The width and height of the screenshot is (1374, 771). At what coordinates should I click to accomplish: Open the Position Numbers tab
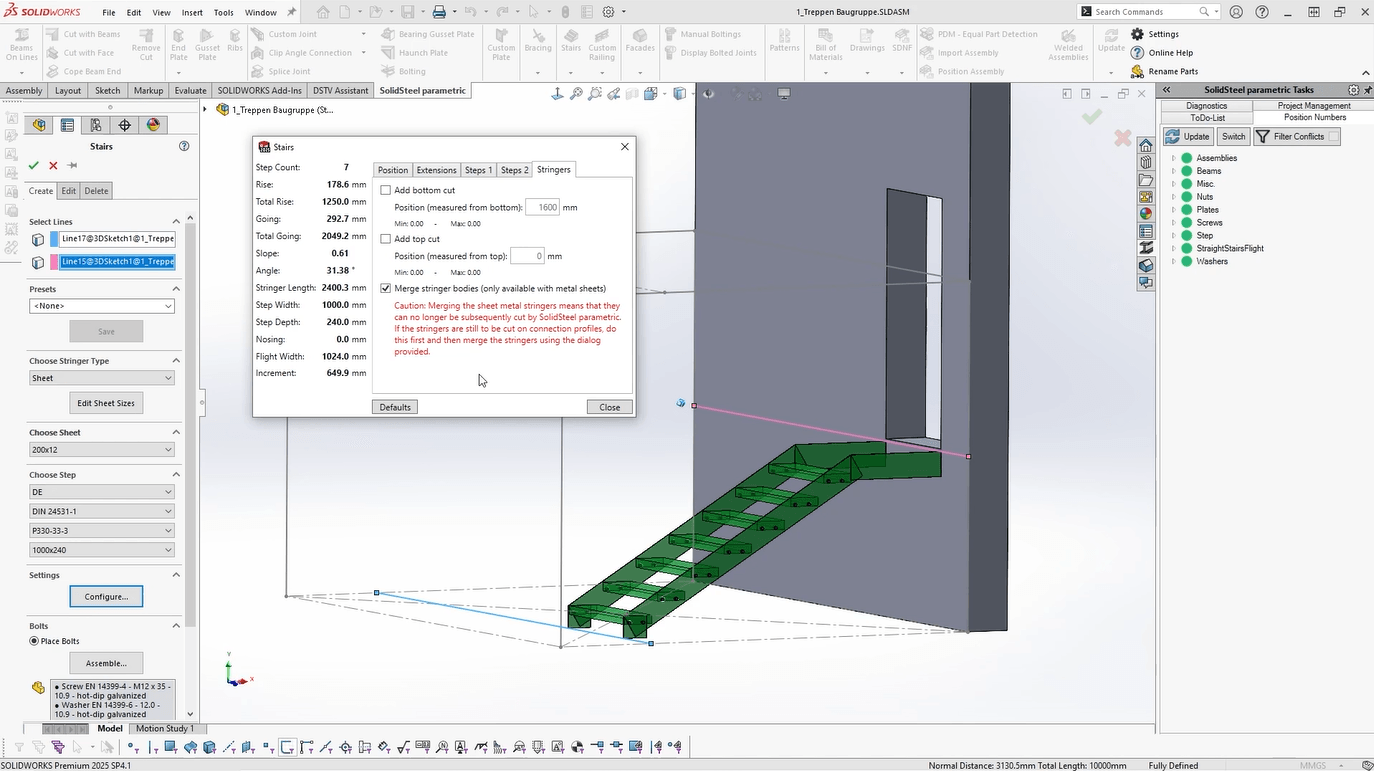pyautogui.click(x=1314, y=117)
